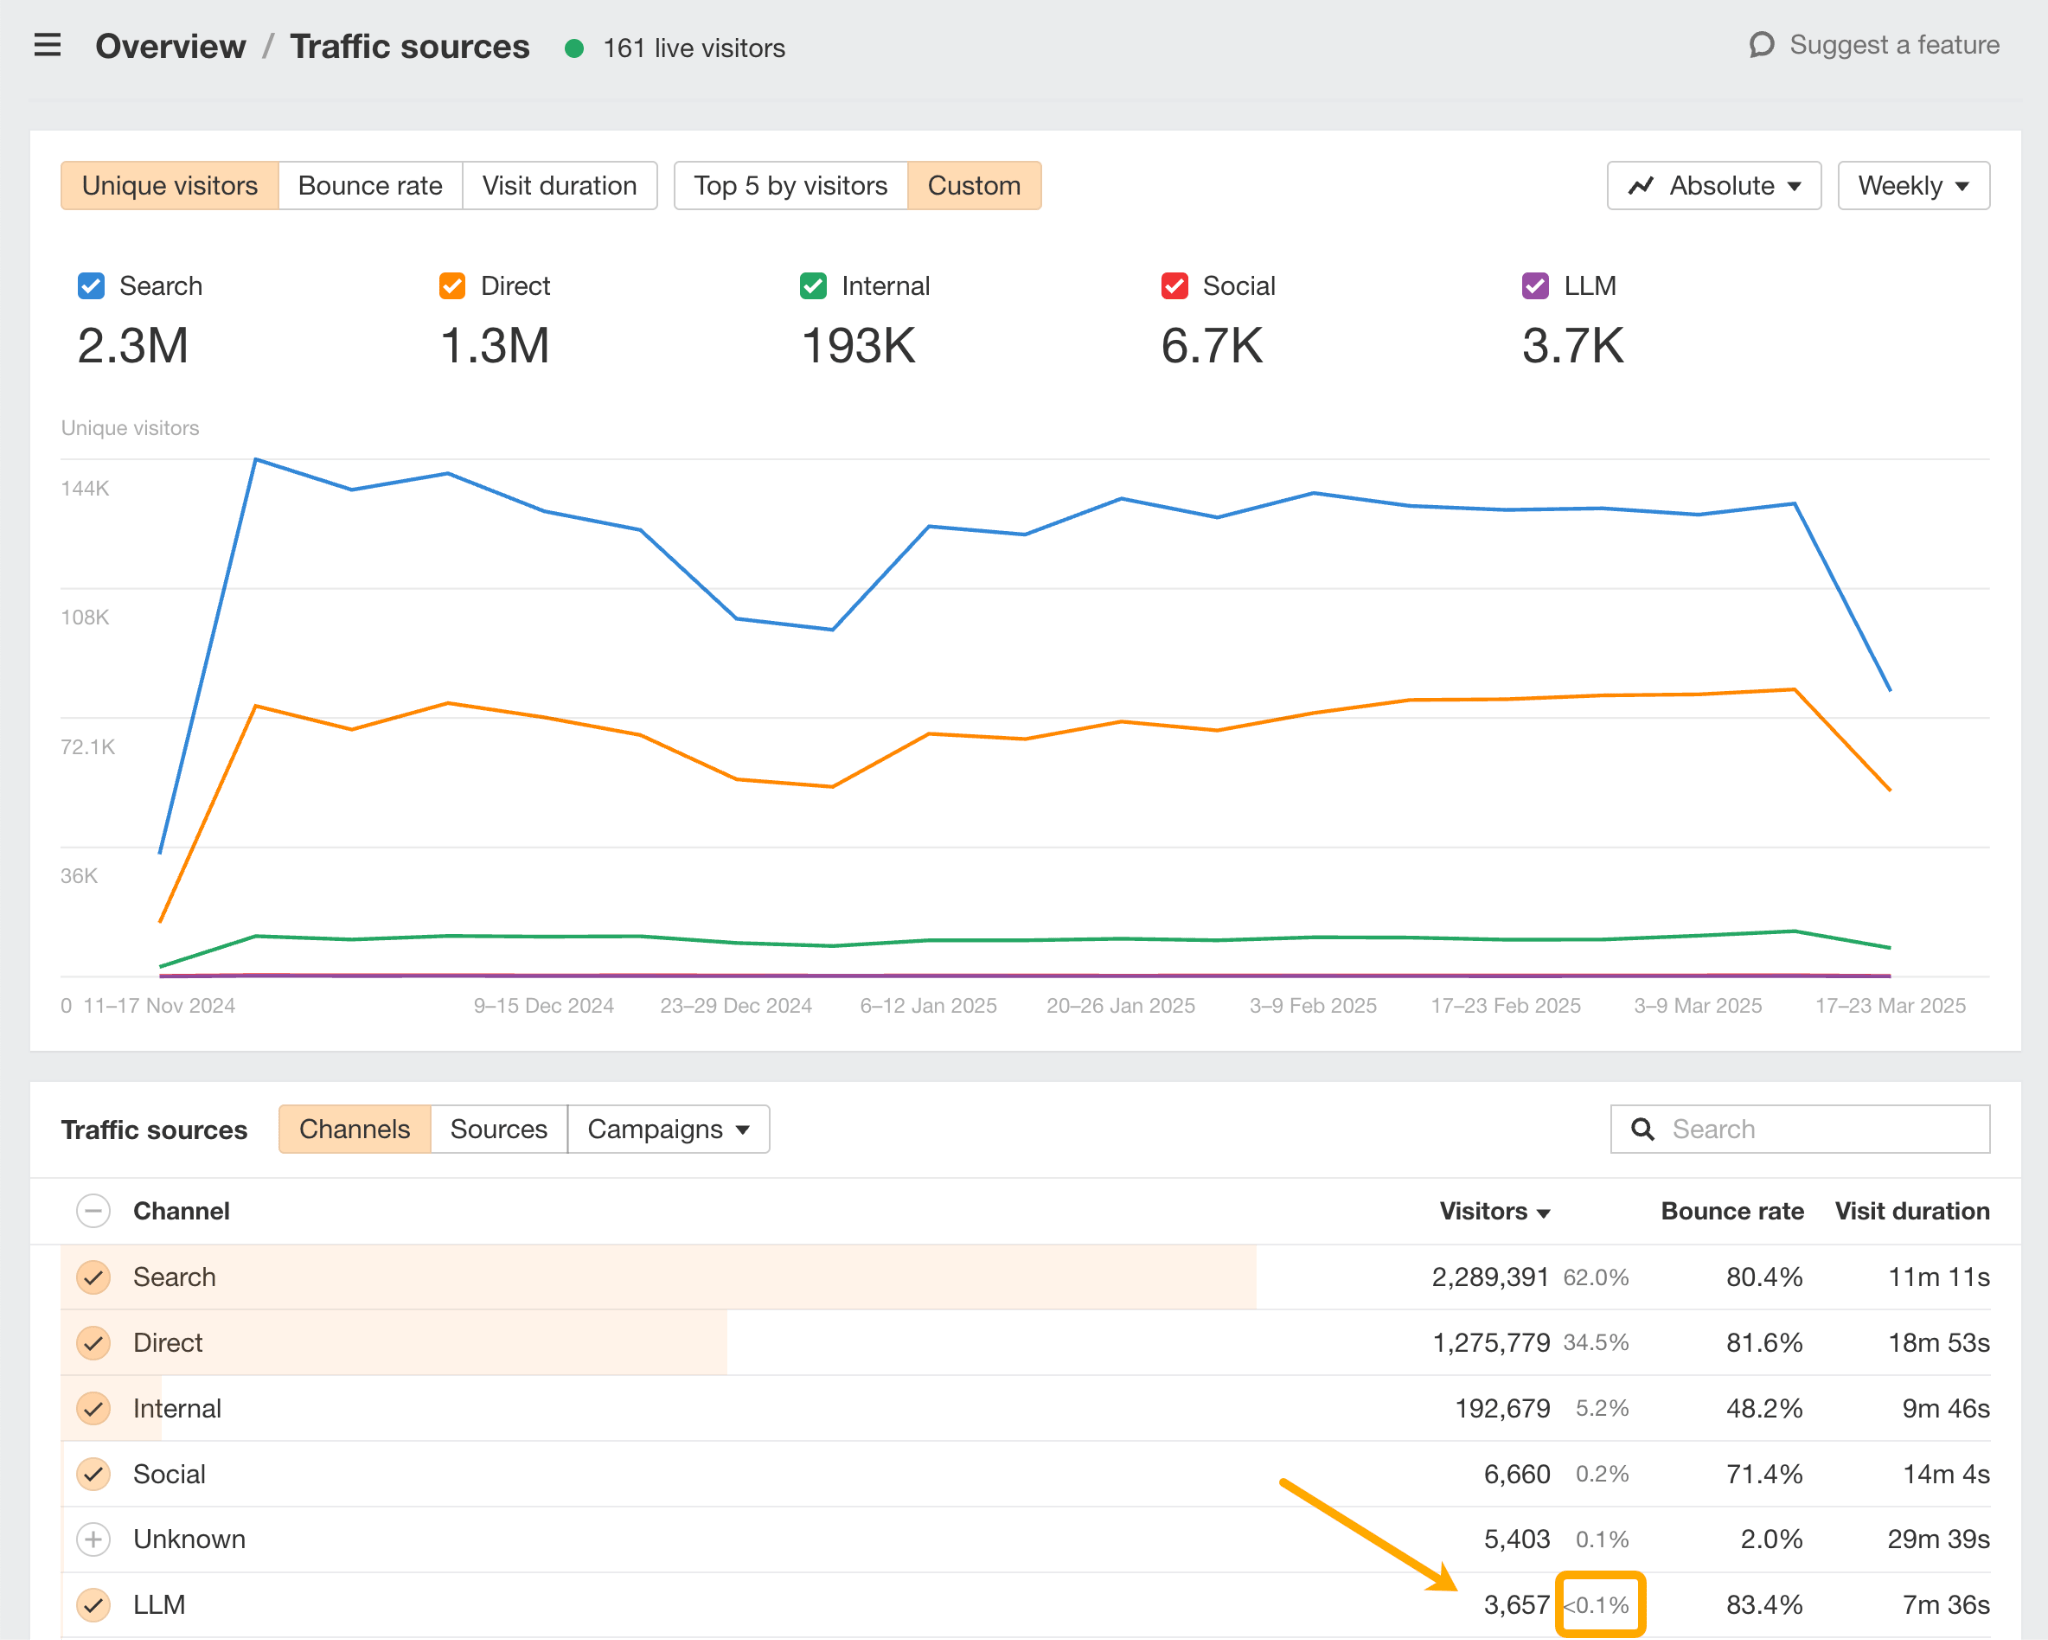Viewport: 2048px width, 1640px height.
Task: Click inside the traffic sources search field
Action: click(1800, 1128)
